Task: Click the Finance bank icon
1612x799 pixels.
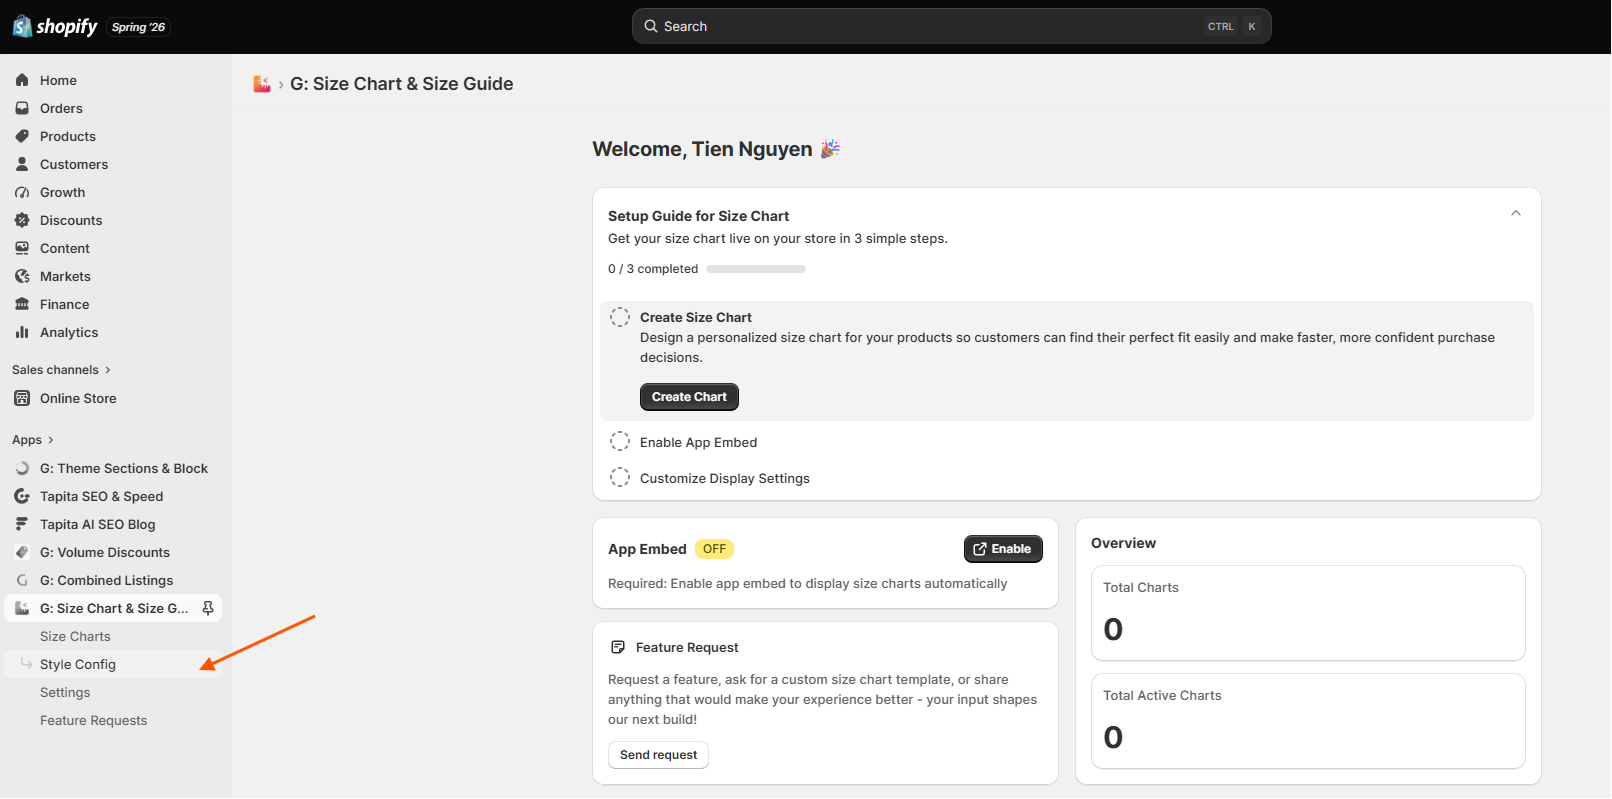Action: (x=22, y=304)
